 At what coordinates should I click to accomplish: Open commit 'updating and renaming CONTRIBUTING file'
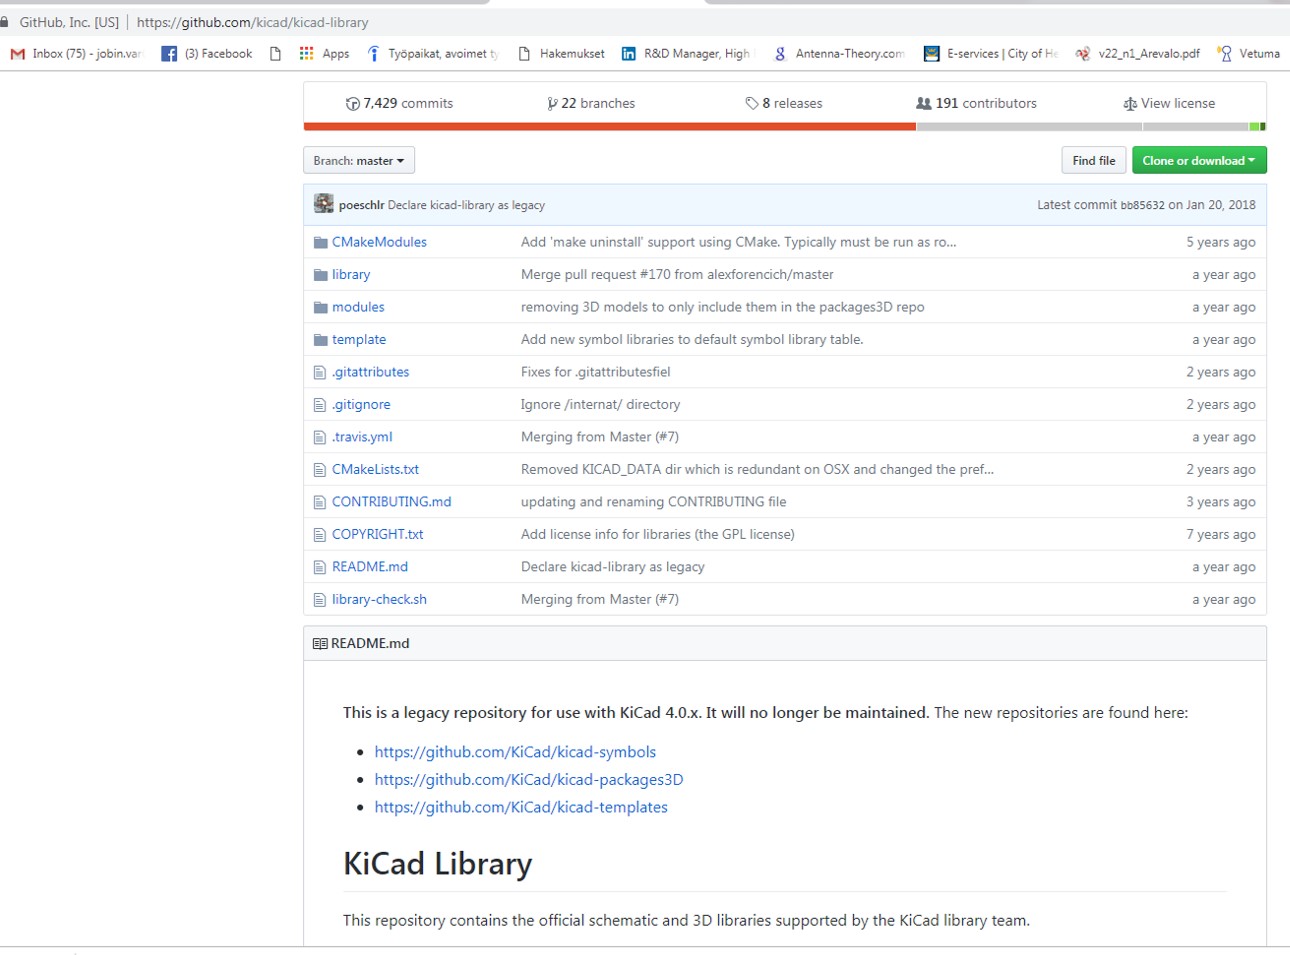[653, 502]
